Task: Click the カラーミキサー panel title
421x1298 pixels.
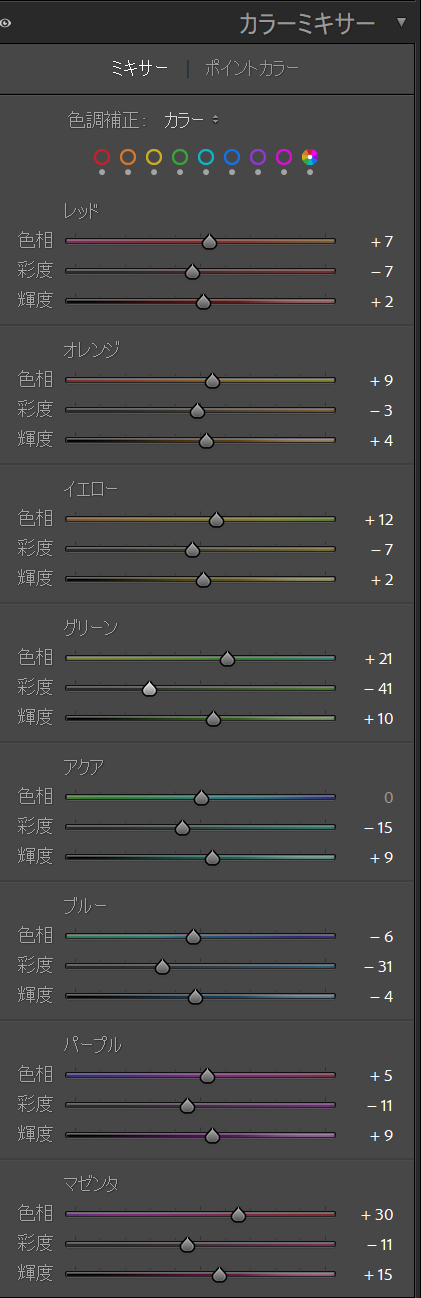Action: (307, 22)
